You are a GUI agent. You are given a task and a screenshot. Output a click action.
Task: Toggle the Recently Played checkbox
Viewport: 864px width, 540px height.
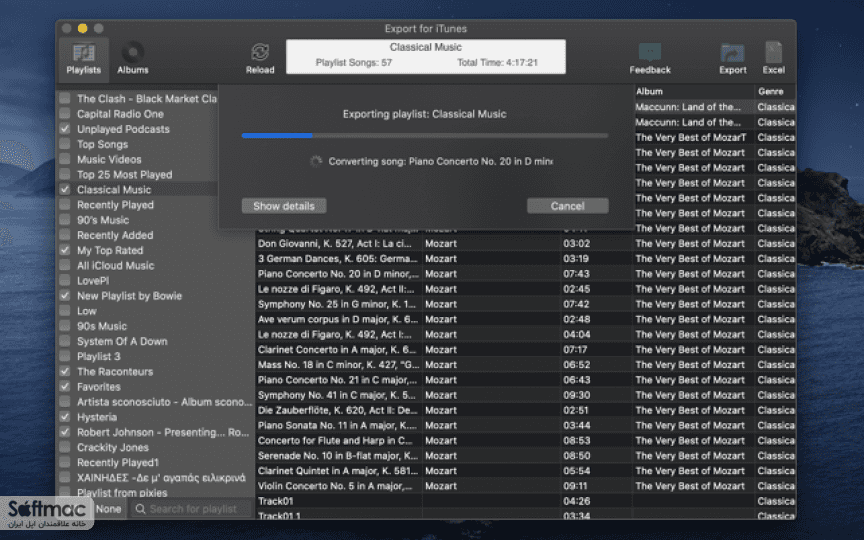click(x=65, y=205)
